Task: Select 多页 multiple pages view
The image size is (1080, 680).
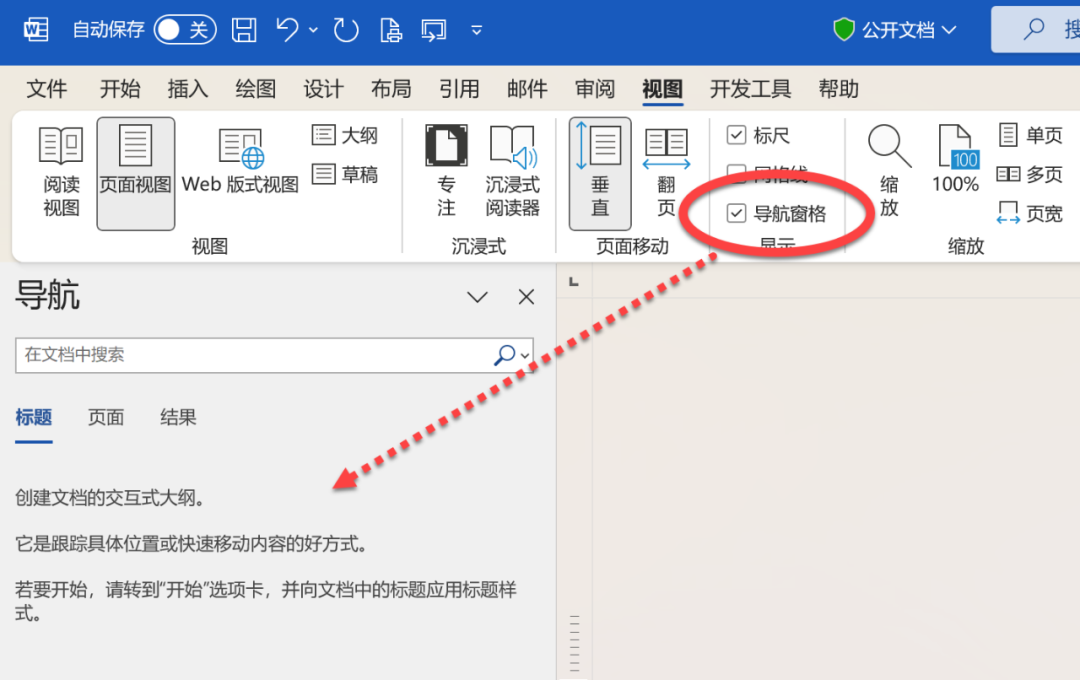Action: tap(1030, 174)
